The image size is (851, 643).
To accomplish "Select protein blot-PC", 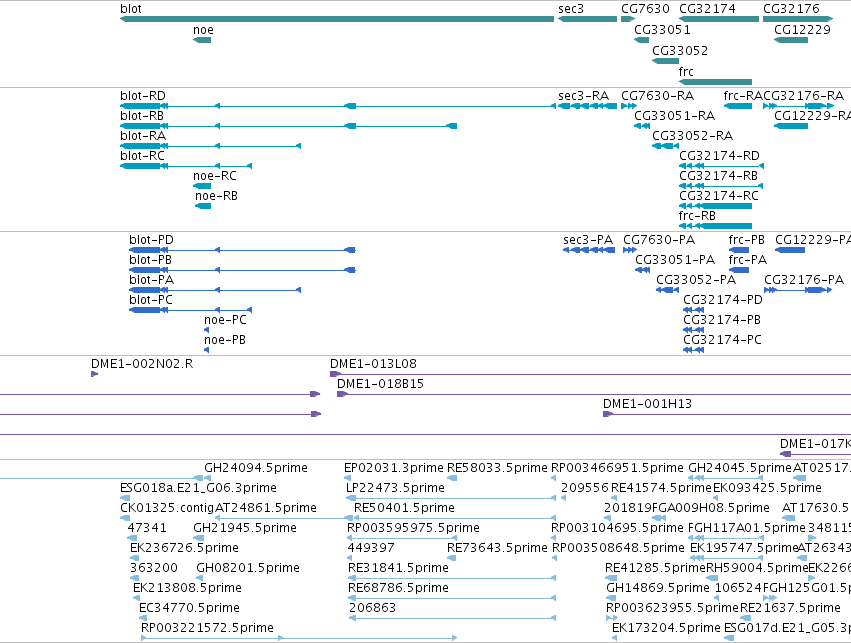I will coord(190,310).
